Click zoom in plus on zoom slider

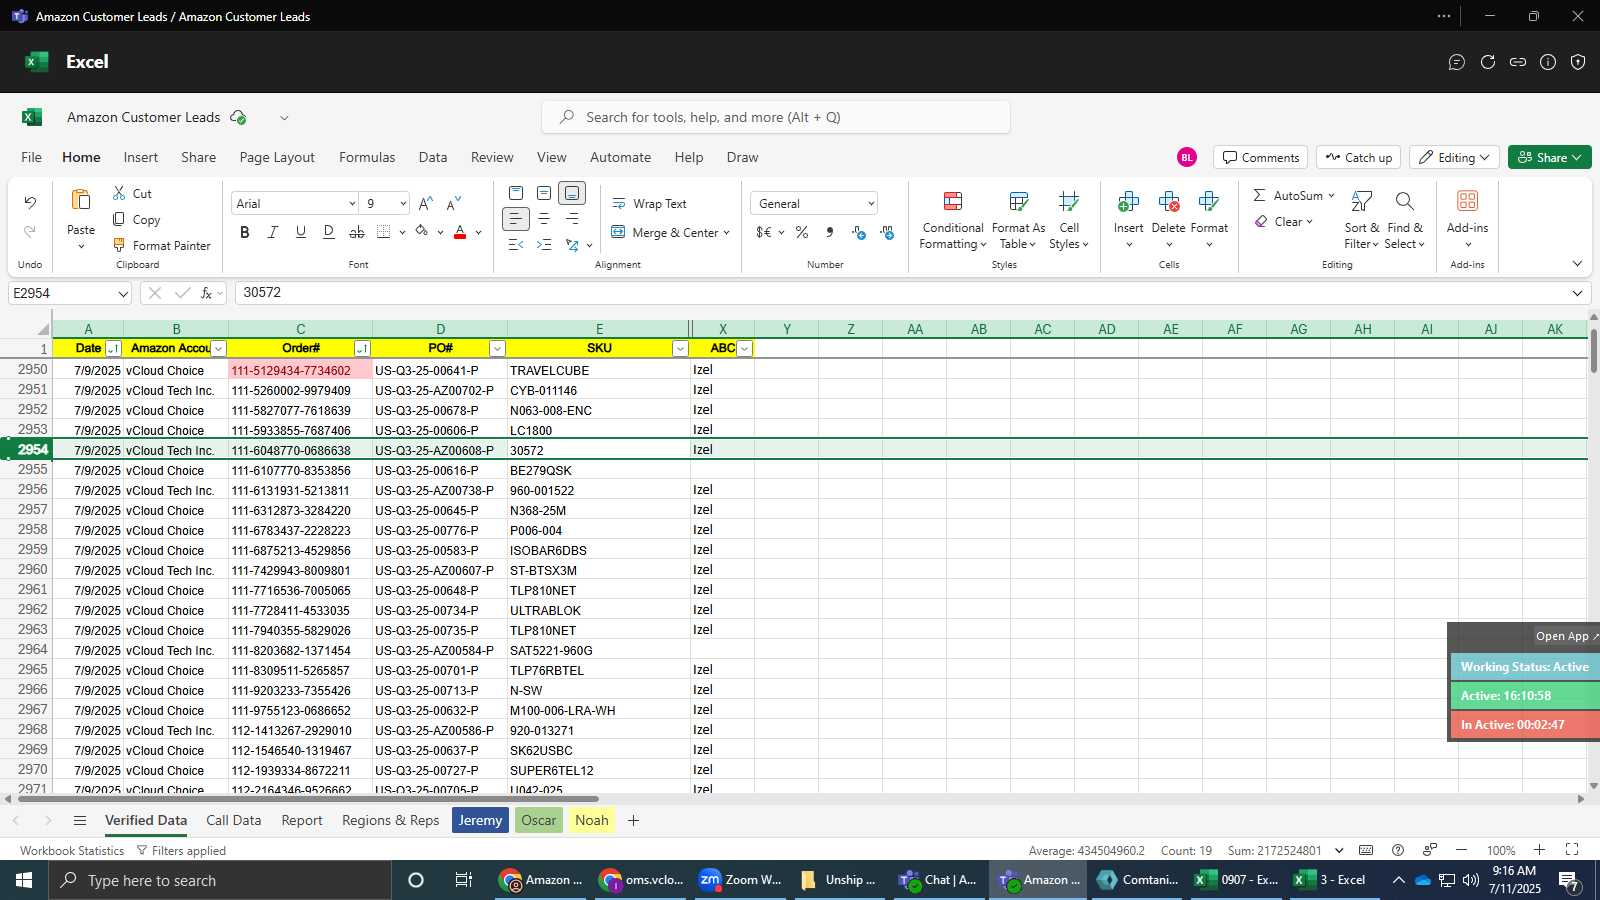1539,850
